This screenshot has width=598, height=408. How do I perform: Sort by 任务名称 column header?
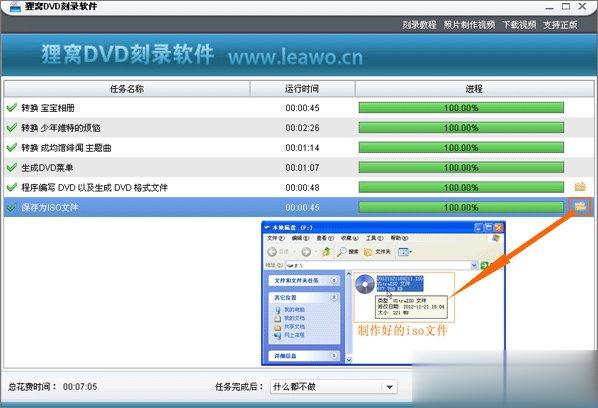(127, 89)
